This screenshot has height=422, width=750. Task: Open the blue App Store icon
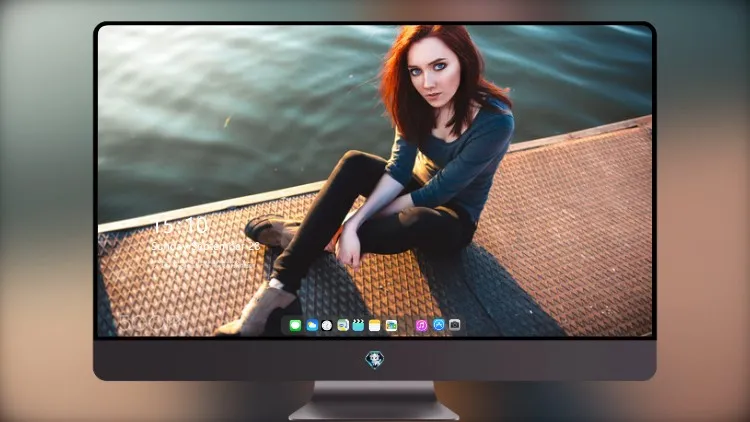pos(439,325)
